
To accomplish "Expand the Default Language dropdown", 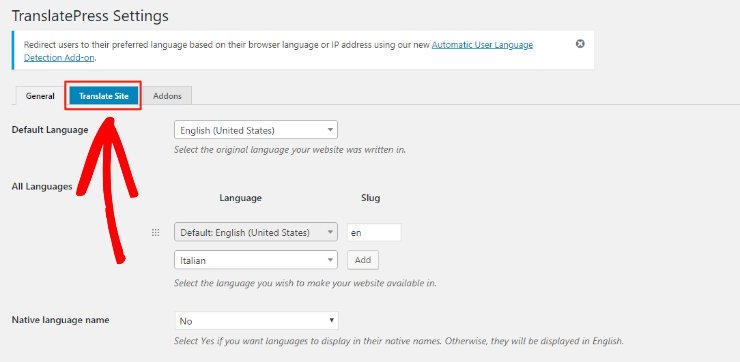I will pyautogui.click(x=256, y=130).
